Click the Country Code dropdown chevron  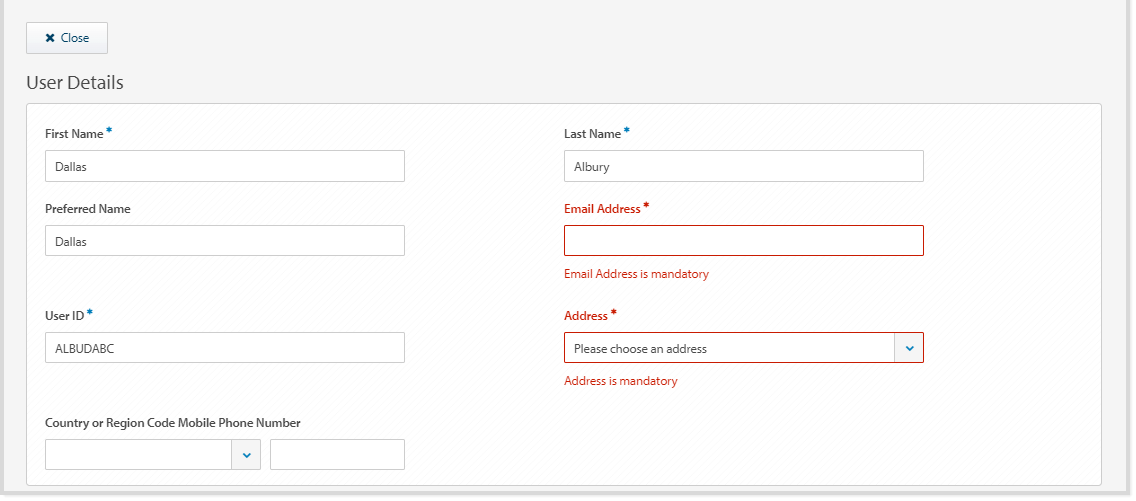(246, 454)
